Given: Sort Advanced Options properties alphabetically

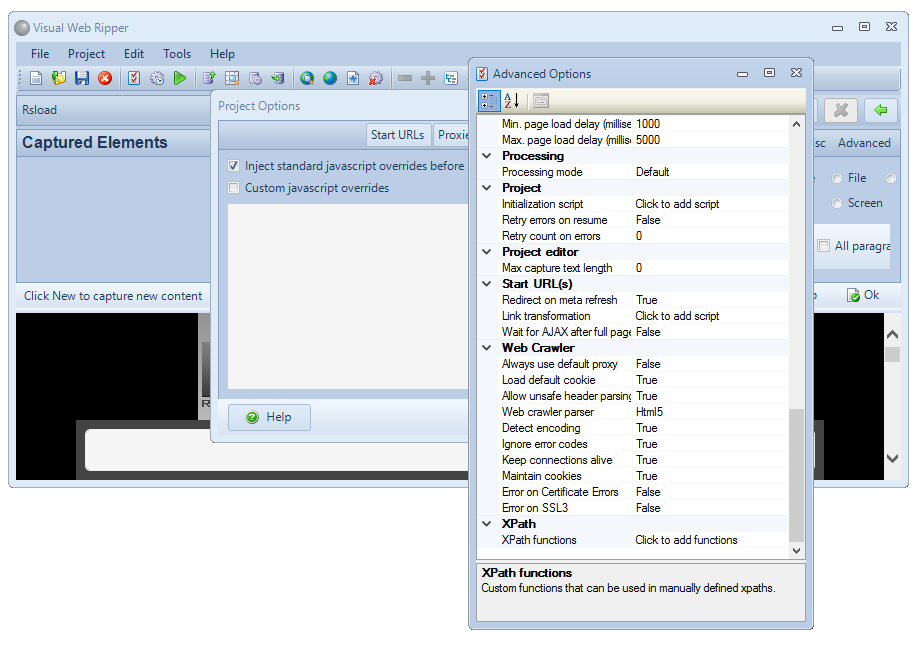Looking at the screenshot, I should (x=512, y=101).
